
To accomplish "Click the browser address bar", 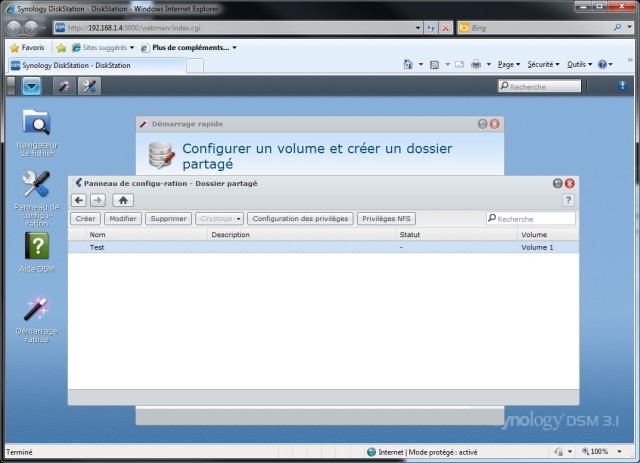I will click(x=238, y=28).
